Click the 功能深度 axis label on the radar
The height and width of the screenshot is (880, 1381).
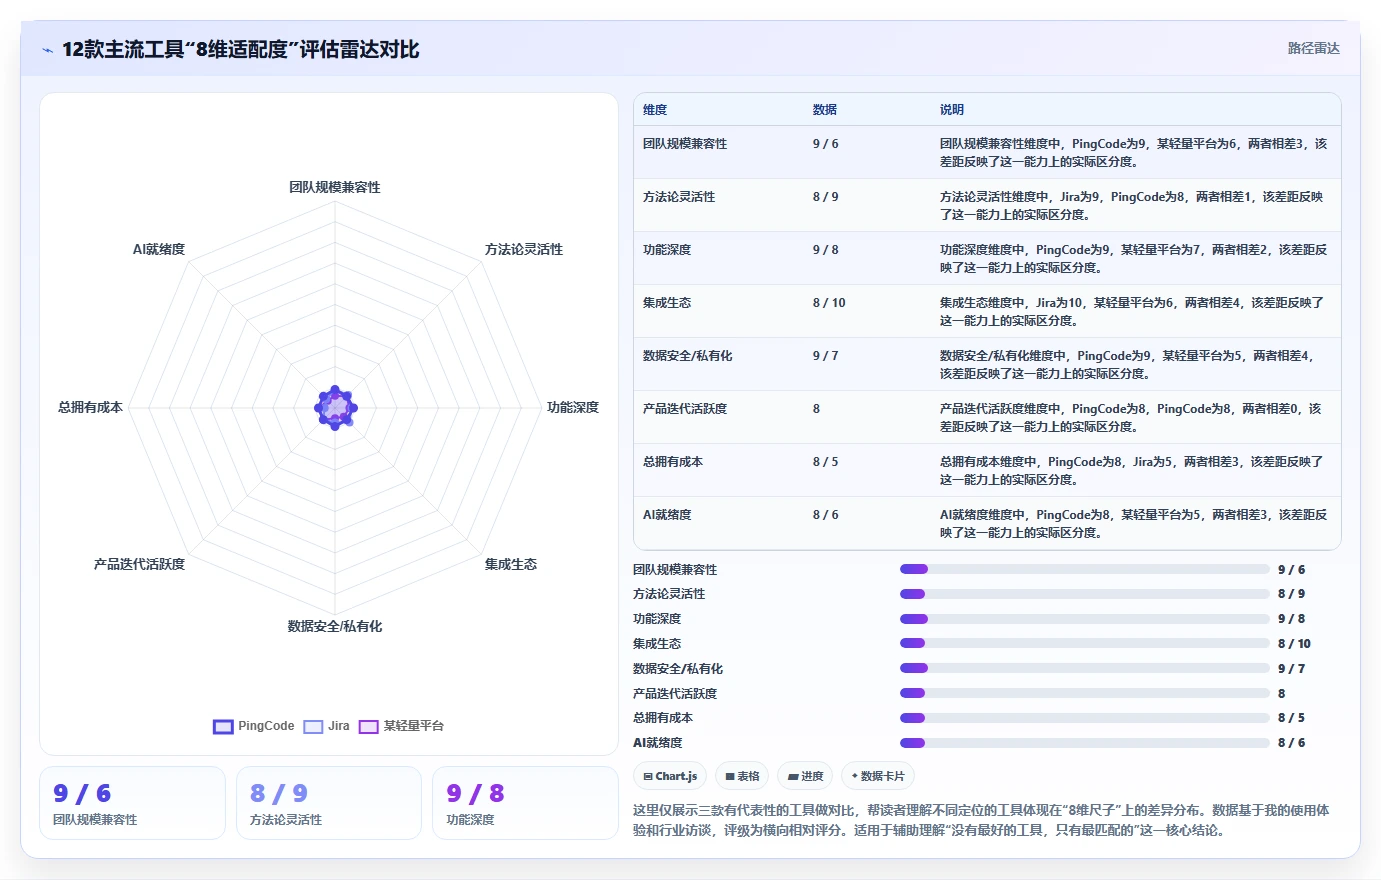point(573,407)
